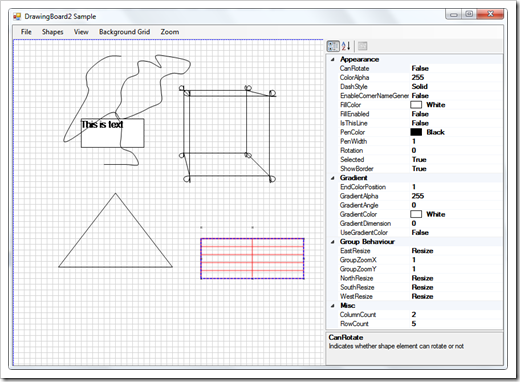Click the GroupZoomY property label
This screenshot has width=520, height=382.
[358, 269]
